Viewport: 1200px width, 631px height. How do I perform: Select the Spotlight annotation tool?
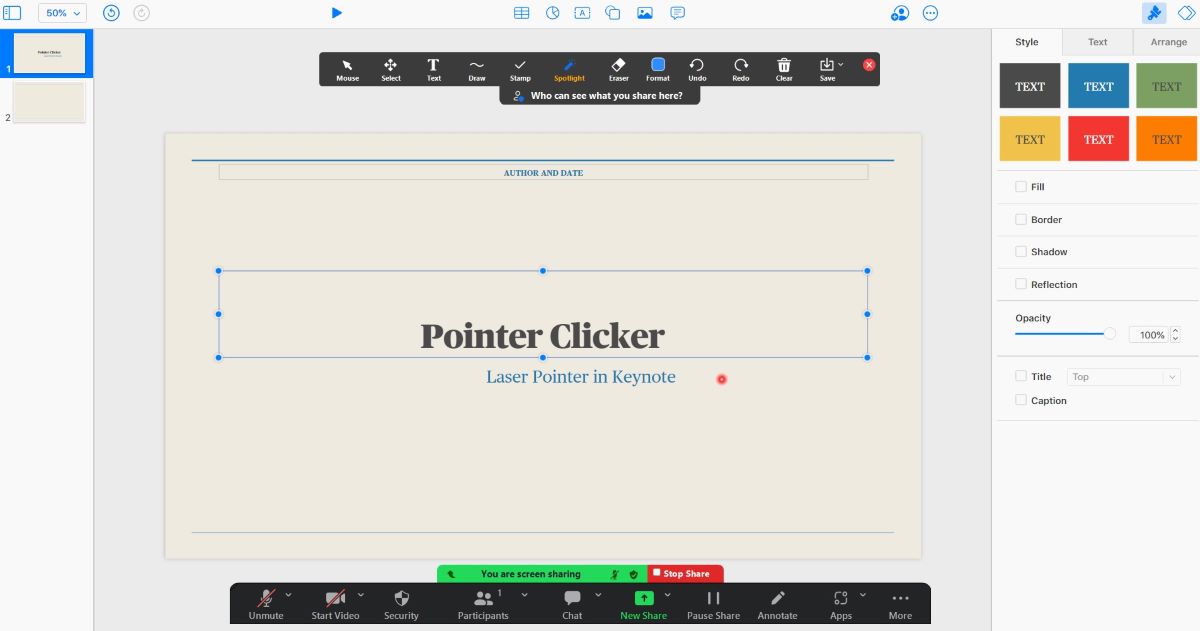point(568,69)
